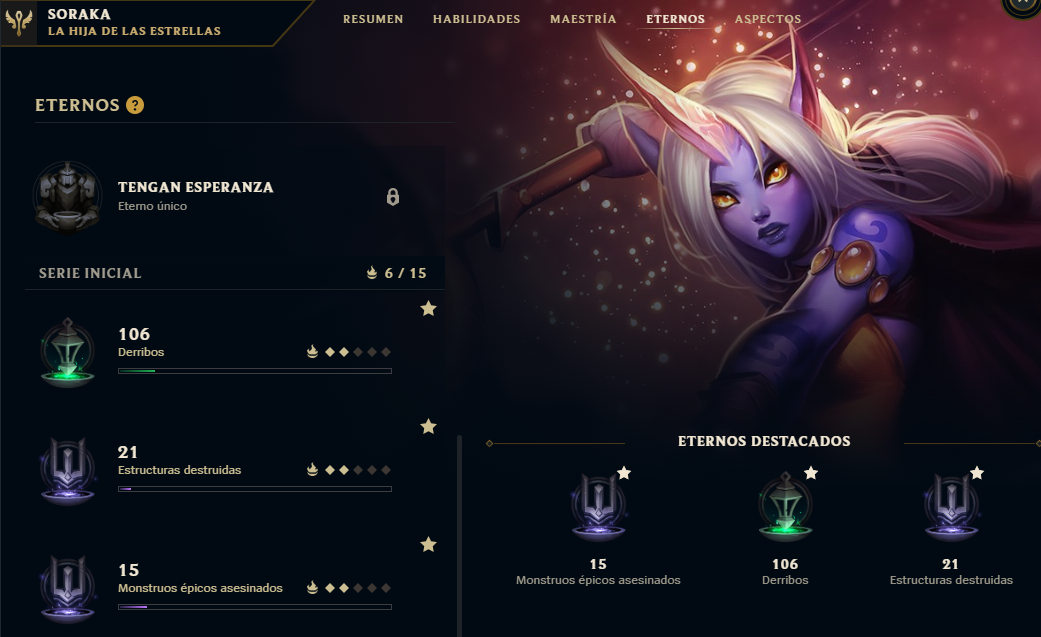Select featured Estructuras destruidas emblem
Viewport: 1041px width, 637px height.
click(x=951, y=506)
